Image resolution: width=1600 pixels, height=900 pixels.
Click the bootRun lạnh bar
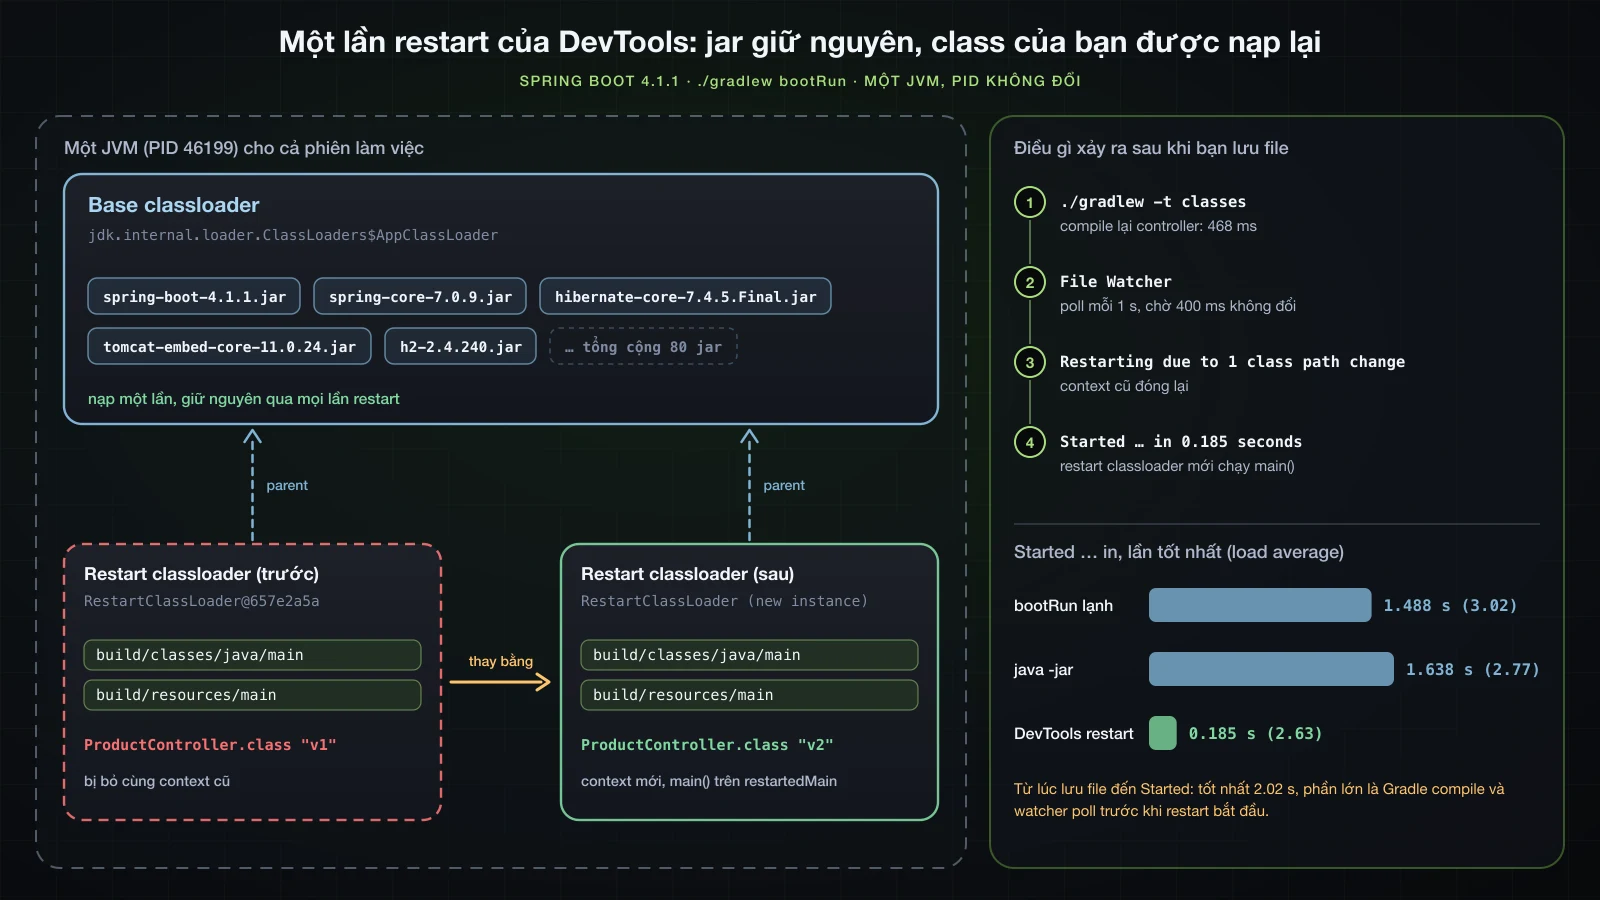point(1260,605)
